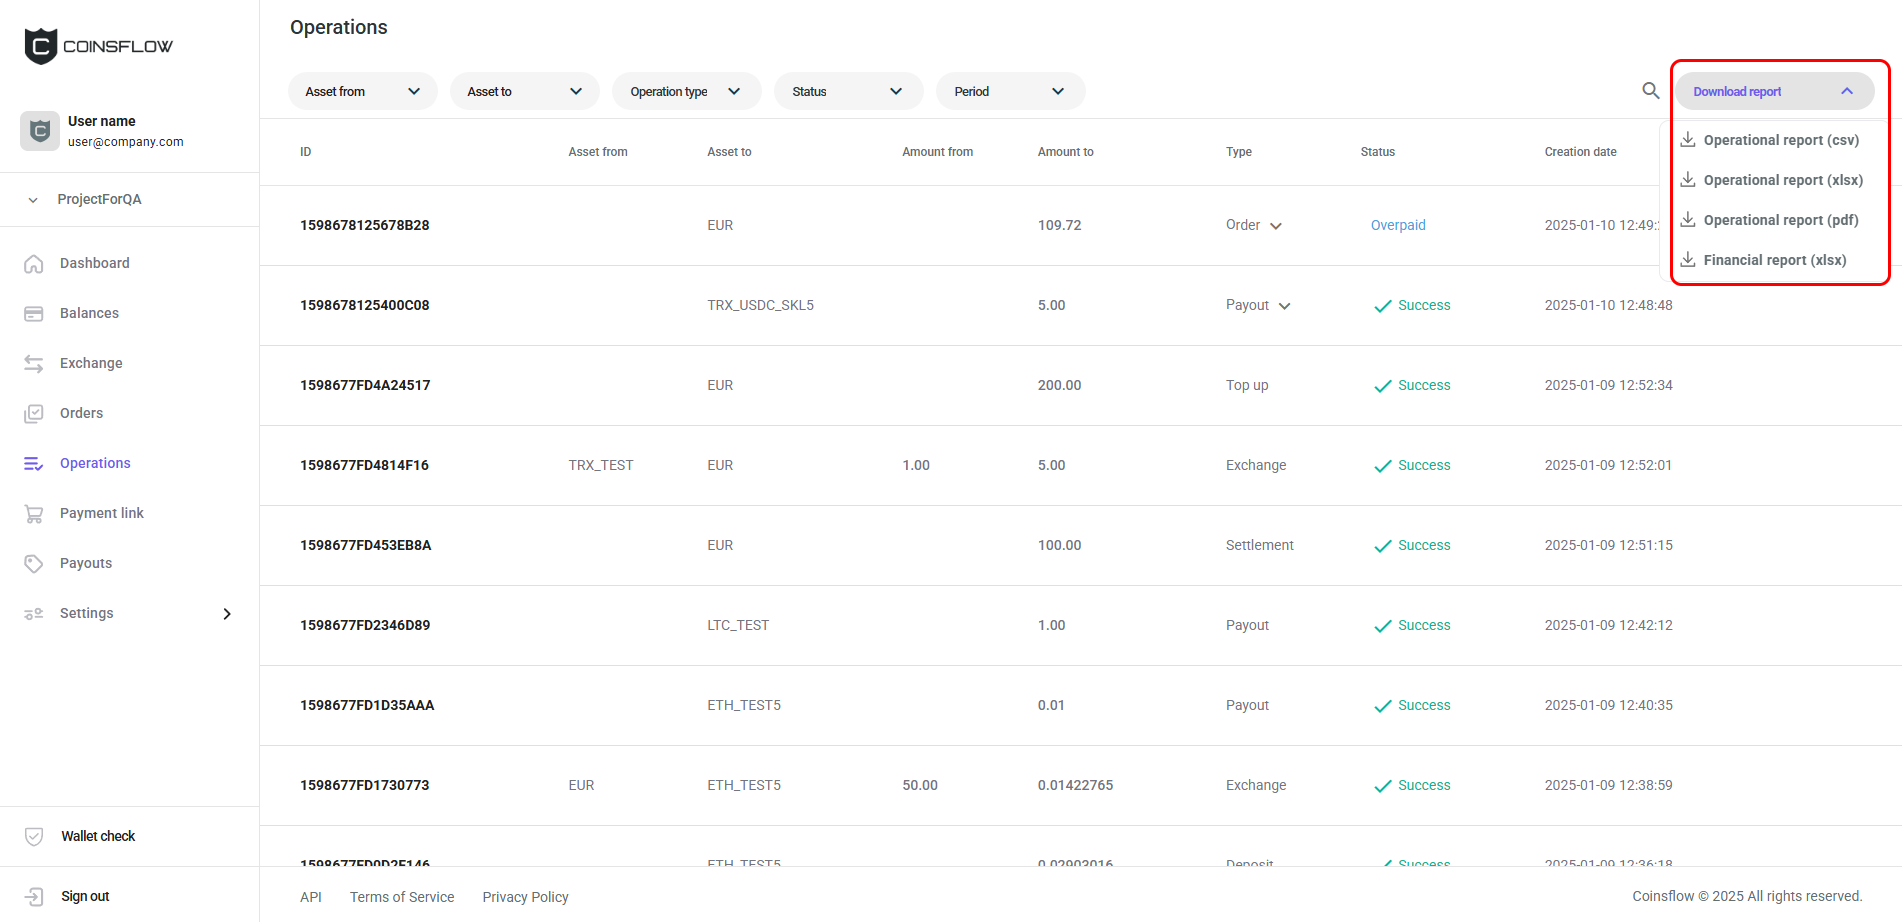
Task: Click the Exchange arrows icon
Action: pos(34,364)
